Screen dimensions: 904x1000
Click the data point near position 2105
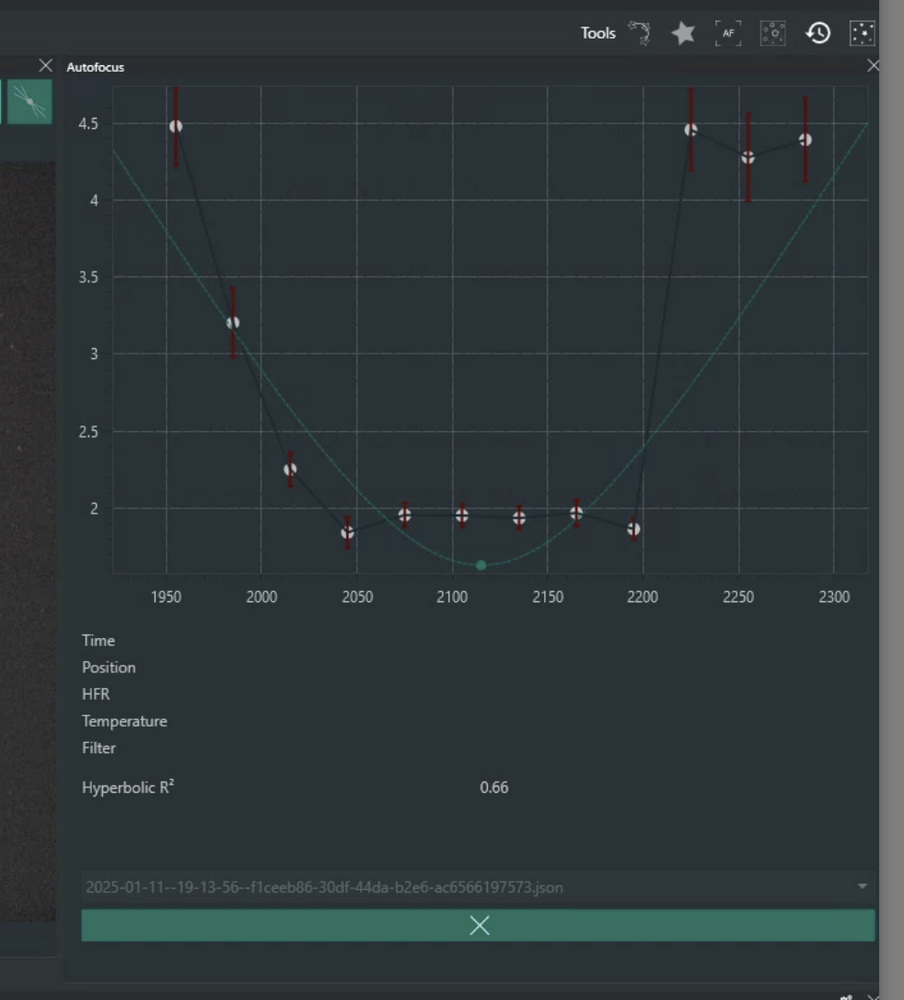pos(462,515)
